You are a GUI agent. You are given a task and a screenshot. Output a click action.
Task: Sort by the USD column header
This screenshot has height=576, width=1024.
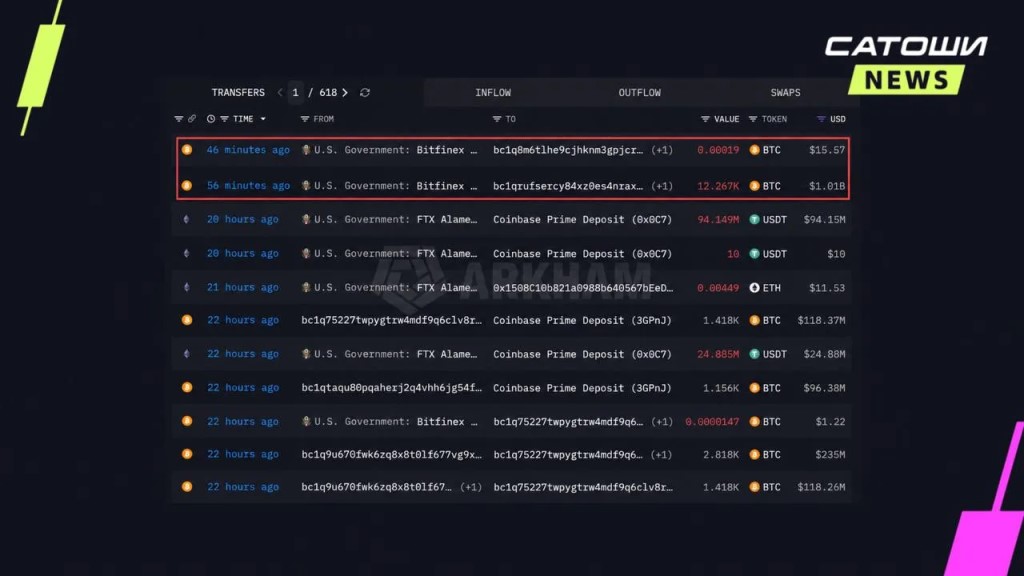point(837,119)
